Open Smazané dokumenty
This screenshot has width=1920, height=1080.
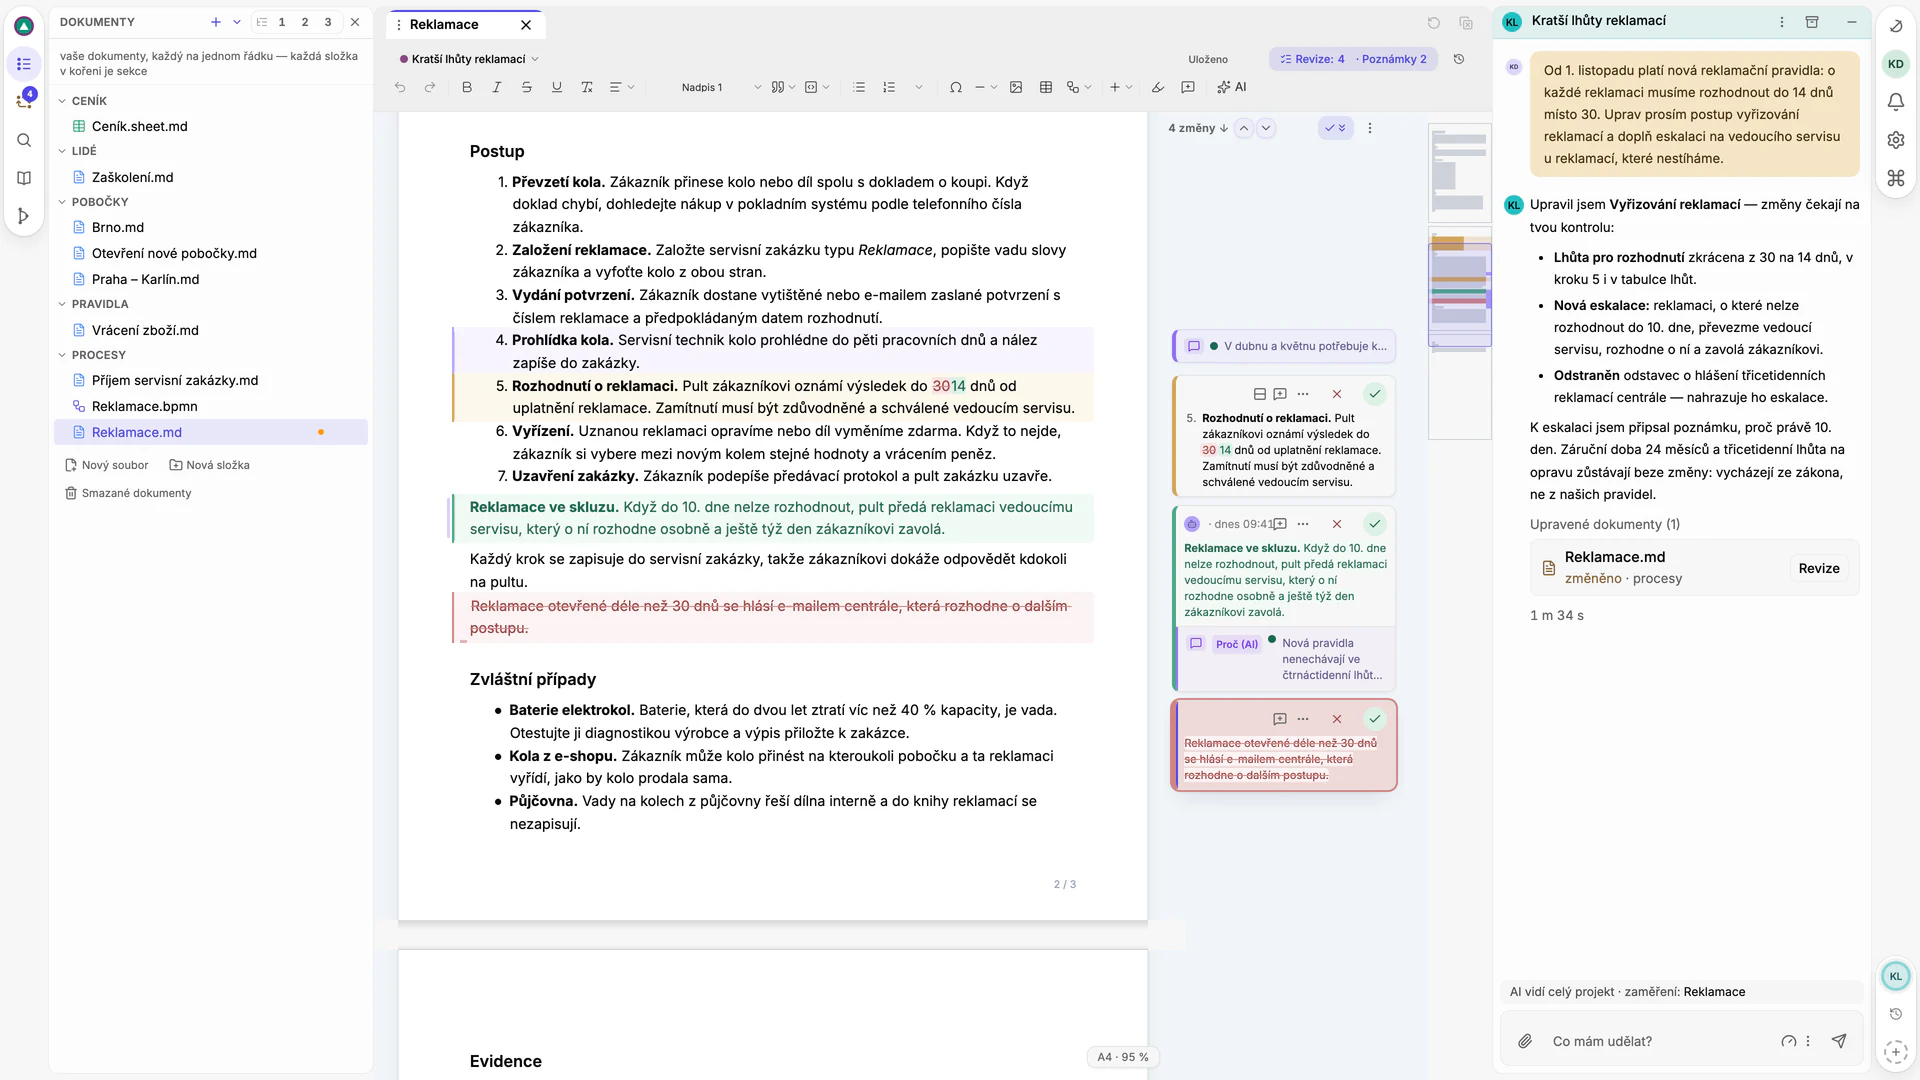(128, 493)
